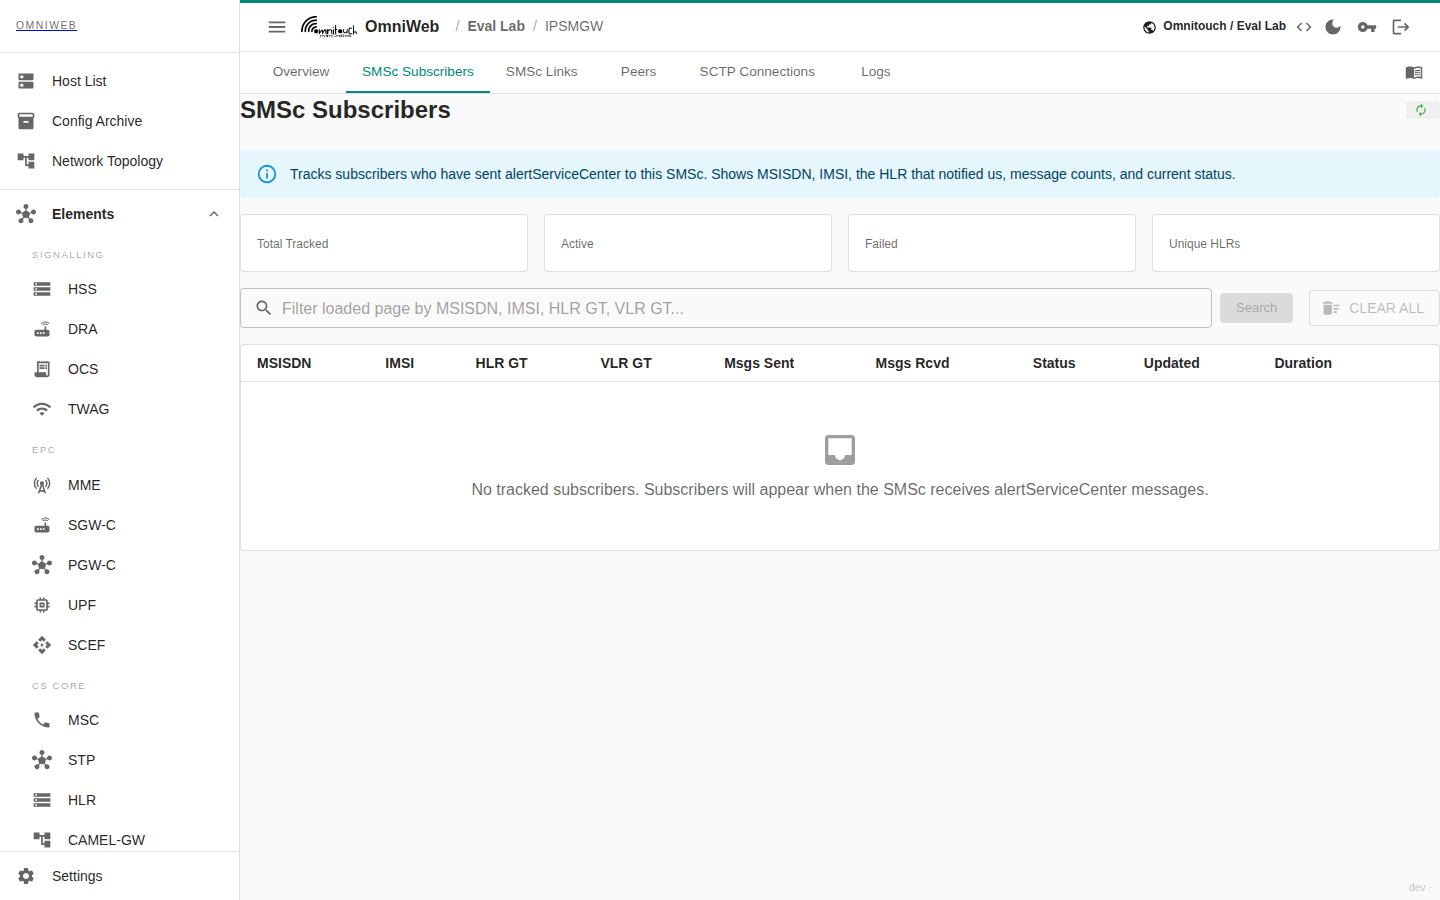This screenshot has width=1440, height=900.
Task: Click the OMNIWEB link in sidebar
Action: 46,25
